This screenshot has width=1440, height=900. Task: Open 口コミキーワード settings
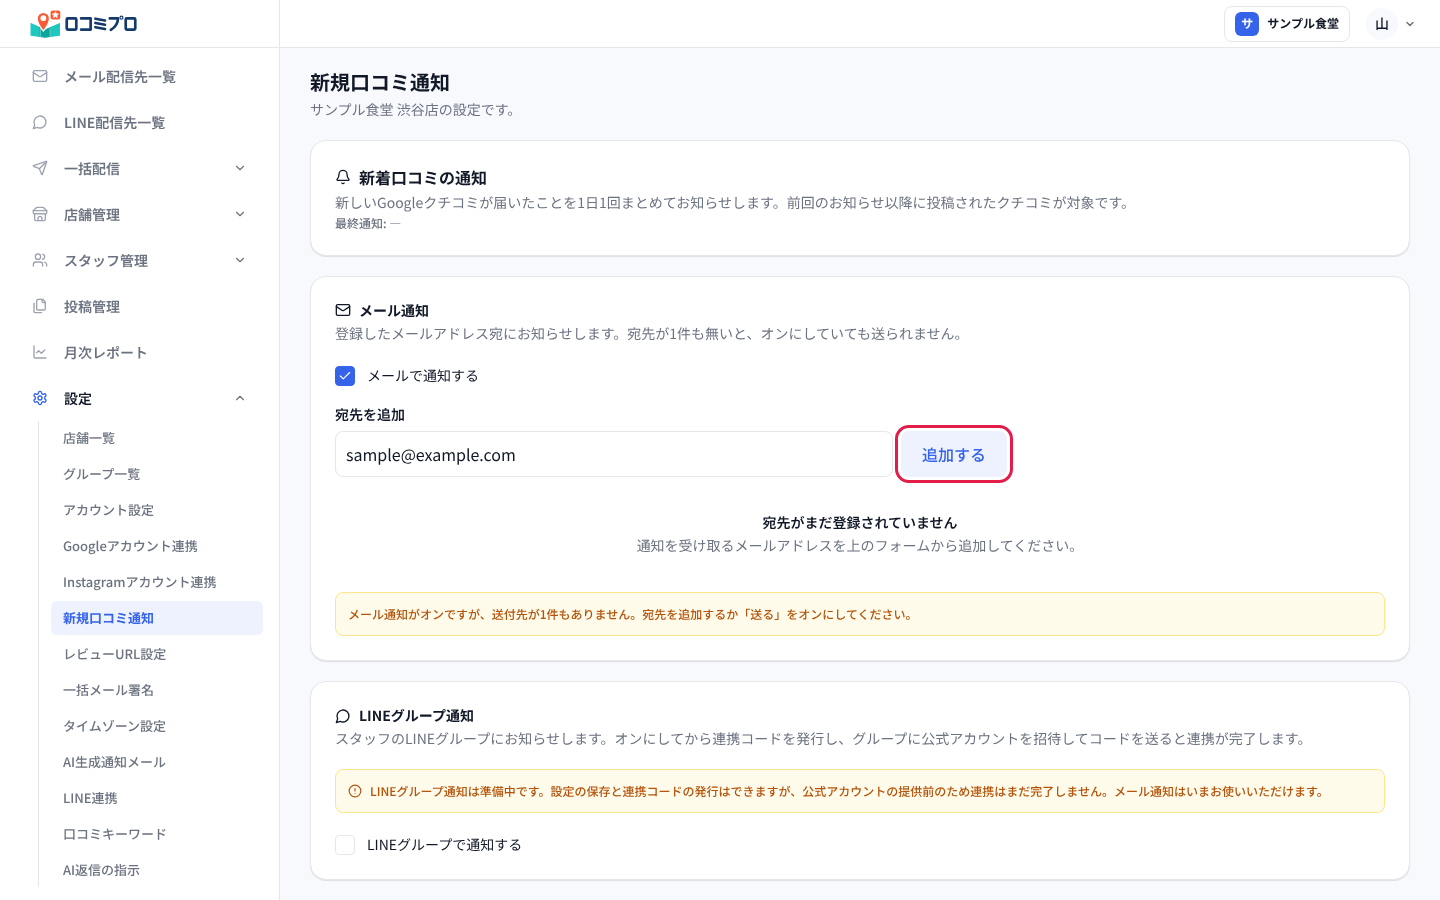(x=157, y=834)
